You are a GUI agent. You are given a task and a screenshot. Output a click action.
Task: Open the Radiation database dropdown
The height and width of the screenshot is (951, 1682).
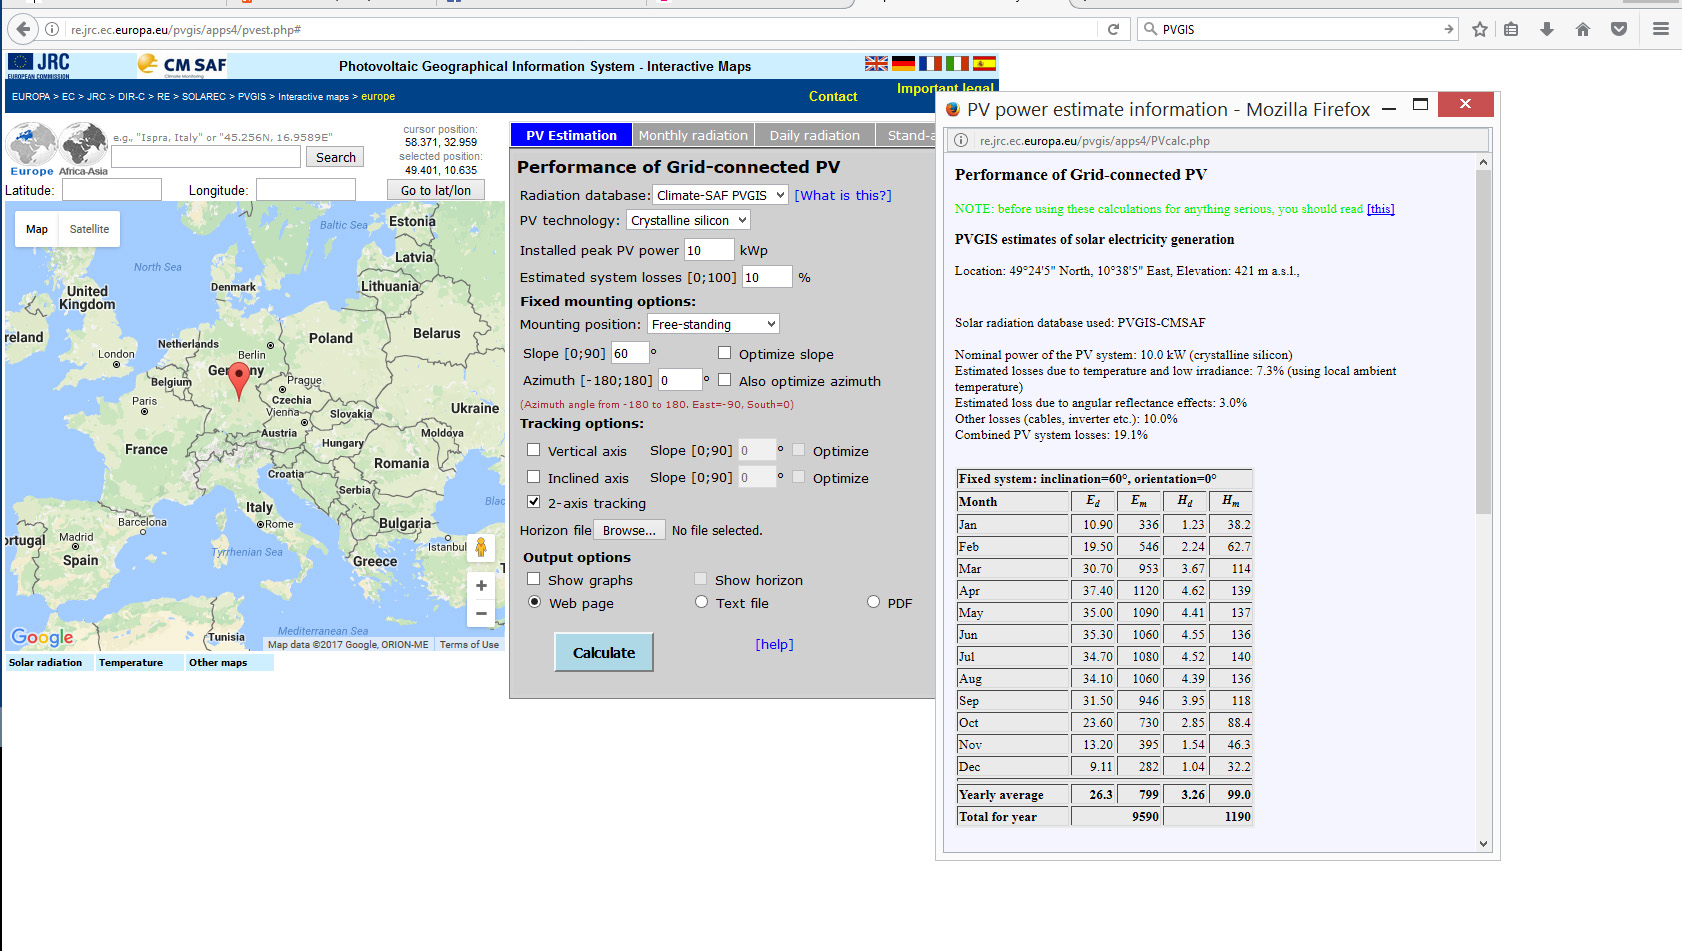click(720, 195)
